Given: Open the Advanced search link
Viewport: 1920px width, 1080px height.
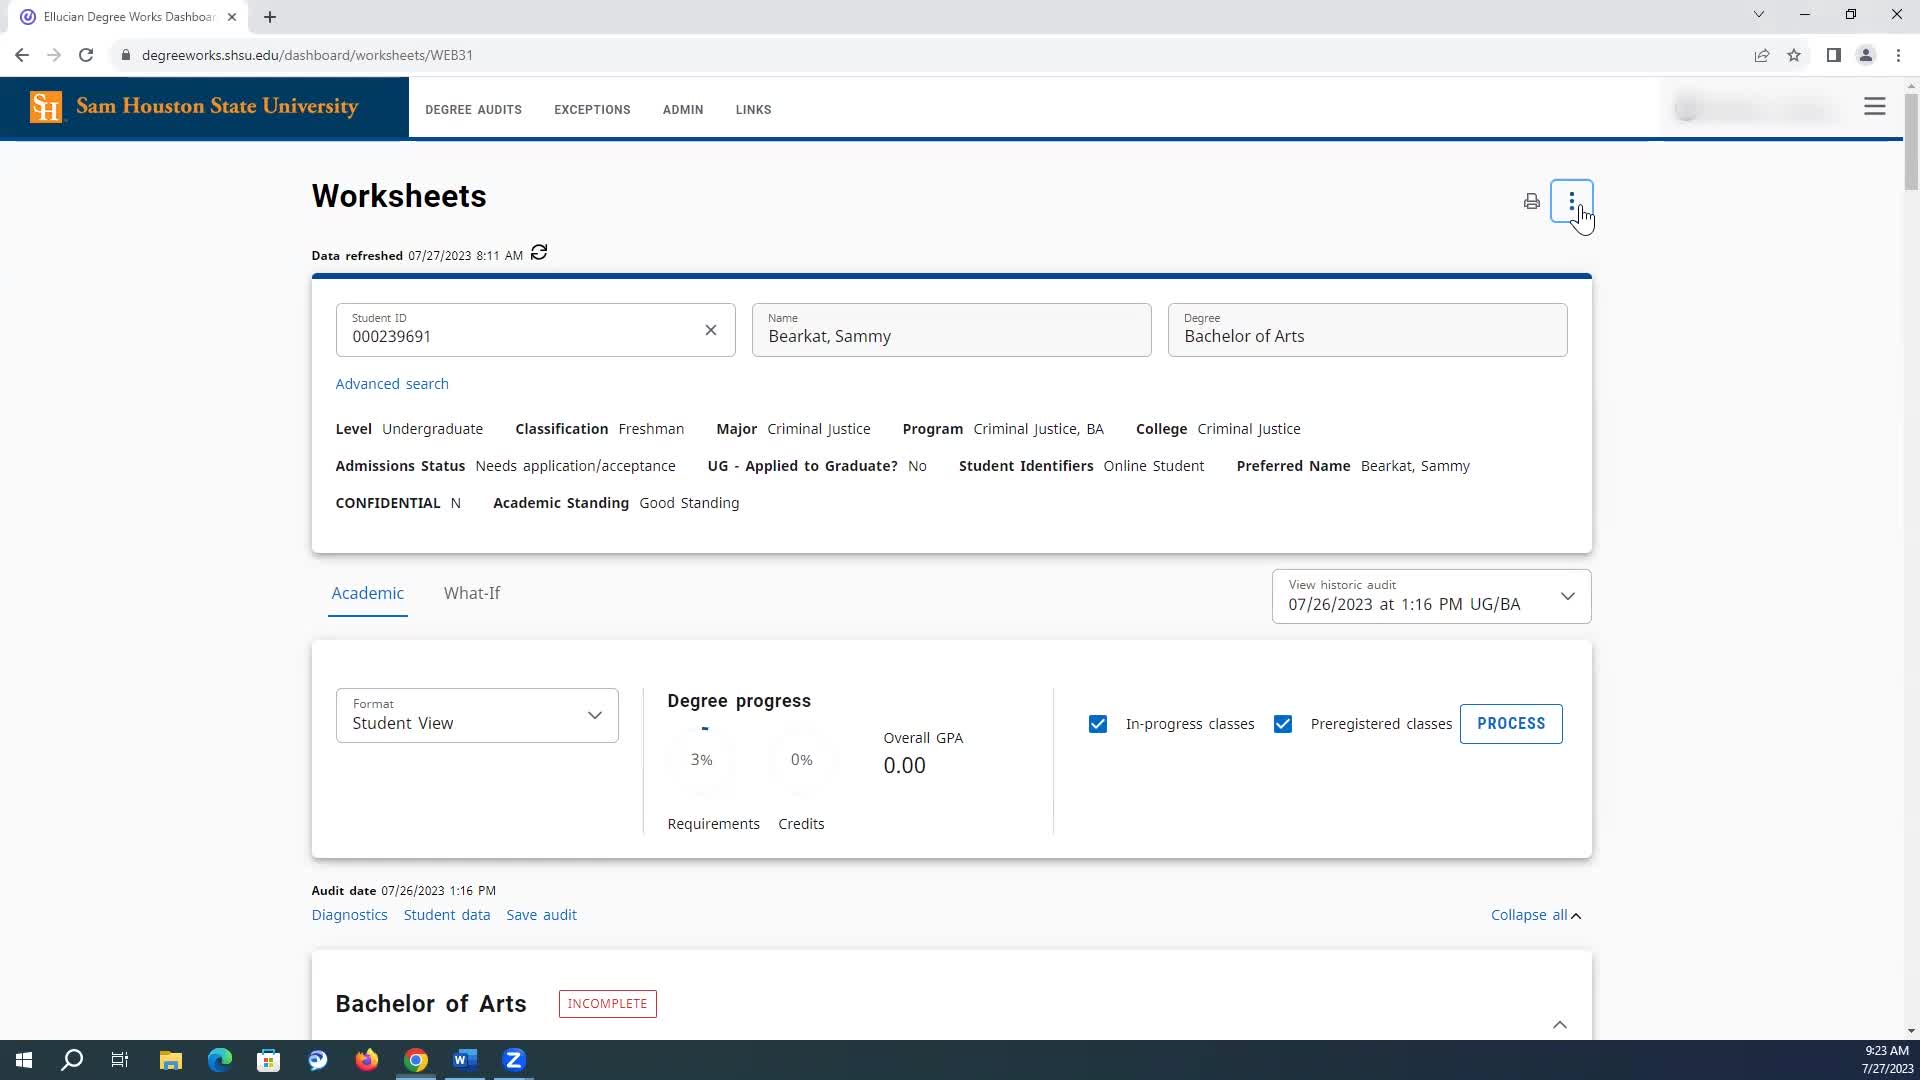Looking at the screenshot, I should tap(392, 384).
